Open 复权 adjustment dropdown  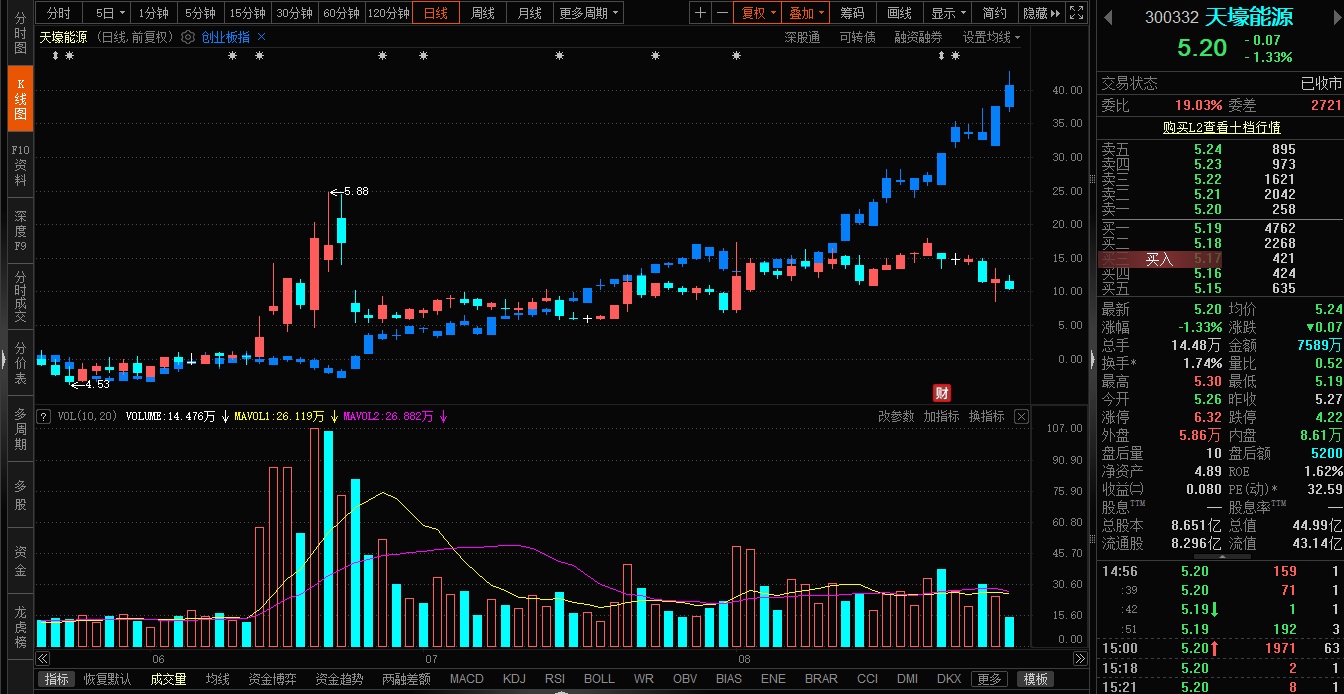pos(757,13)
